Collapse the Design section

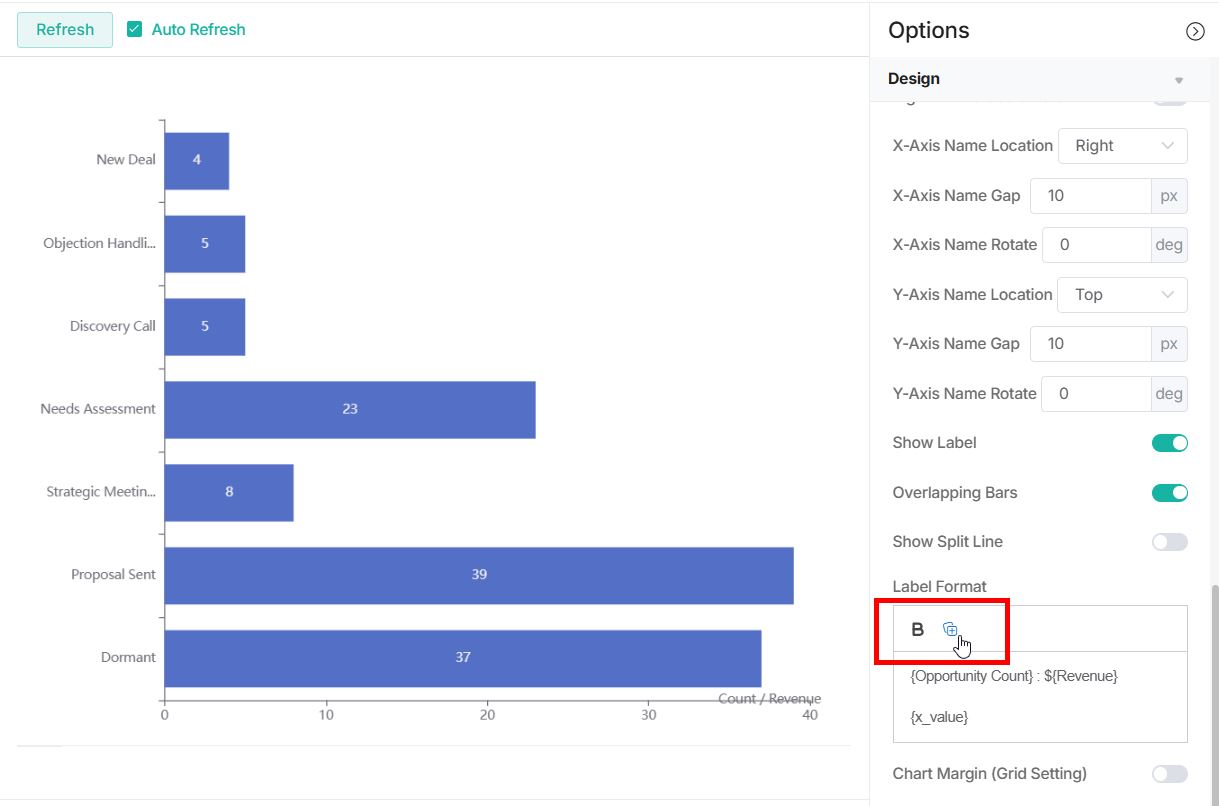[x=1180, y=78]
